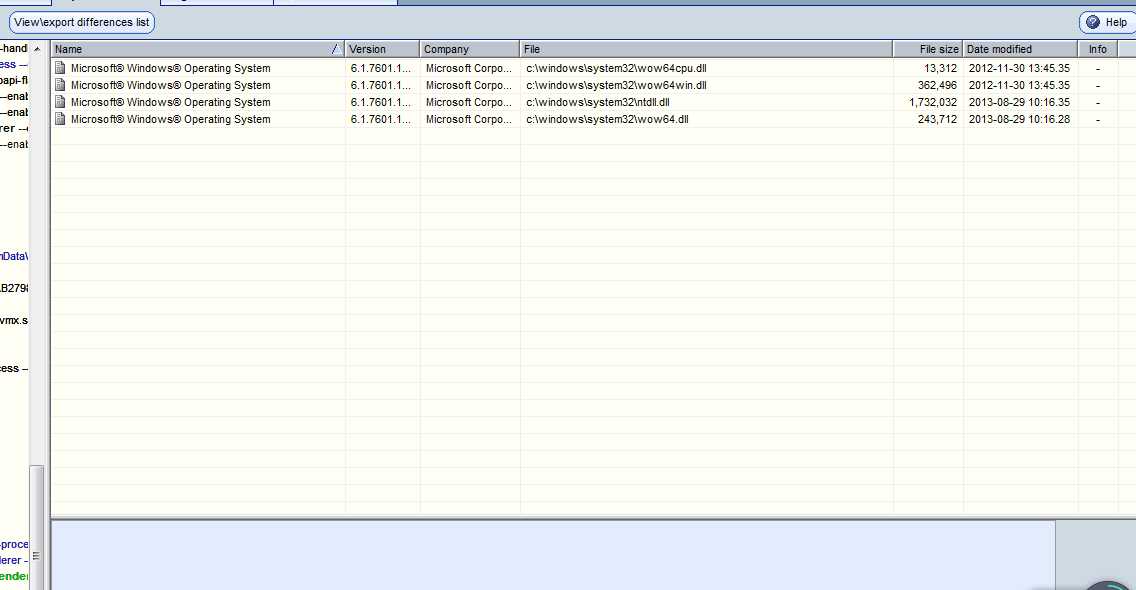Click Microsoft Corpo... in wow64win.dll row
Screen dimensions: 1136x590
(469, 85)
